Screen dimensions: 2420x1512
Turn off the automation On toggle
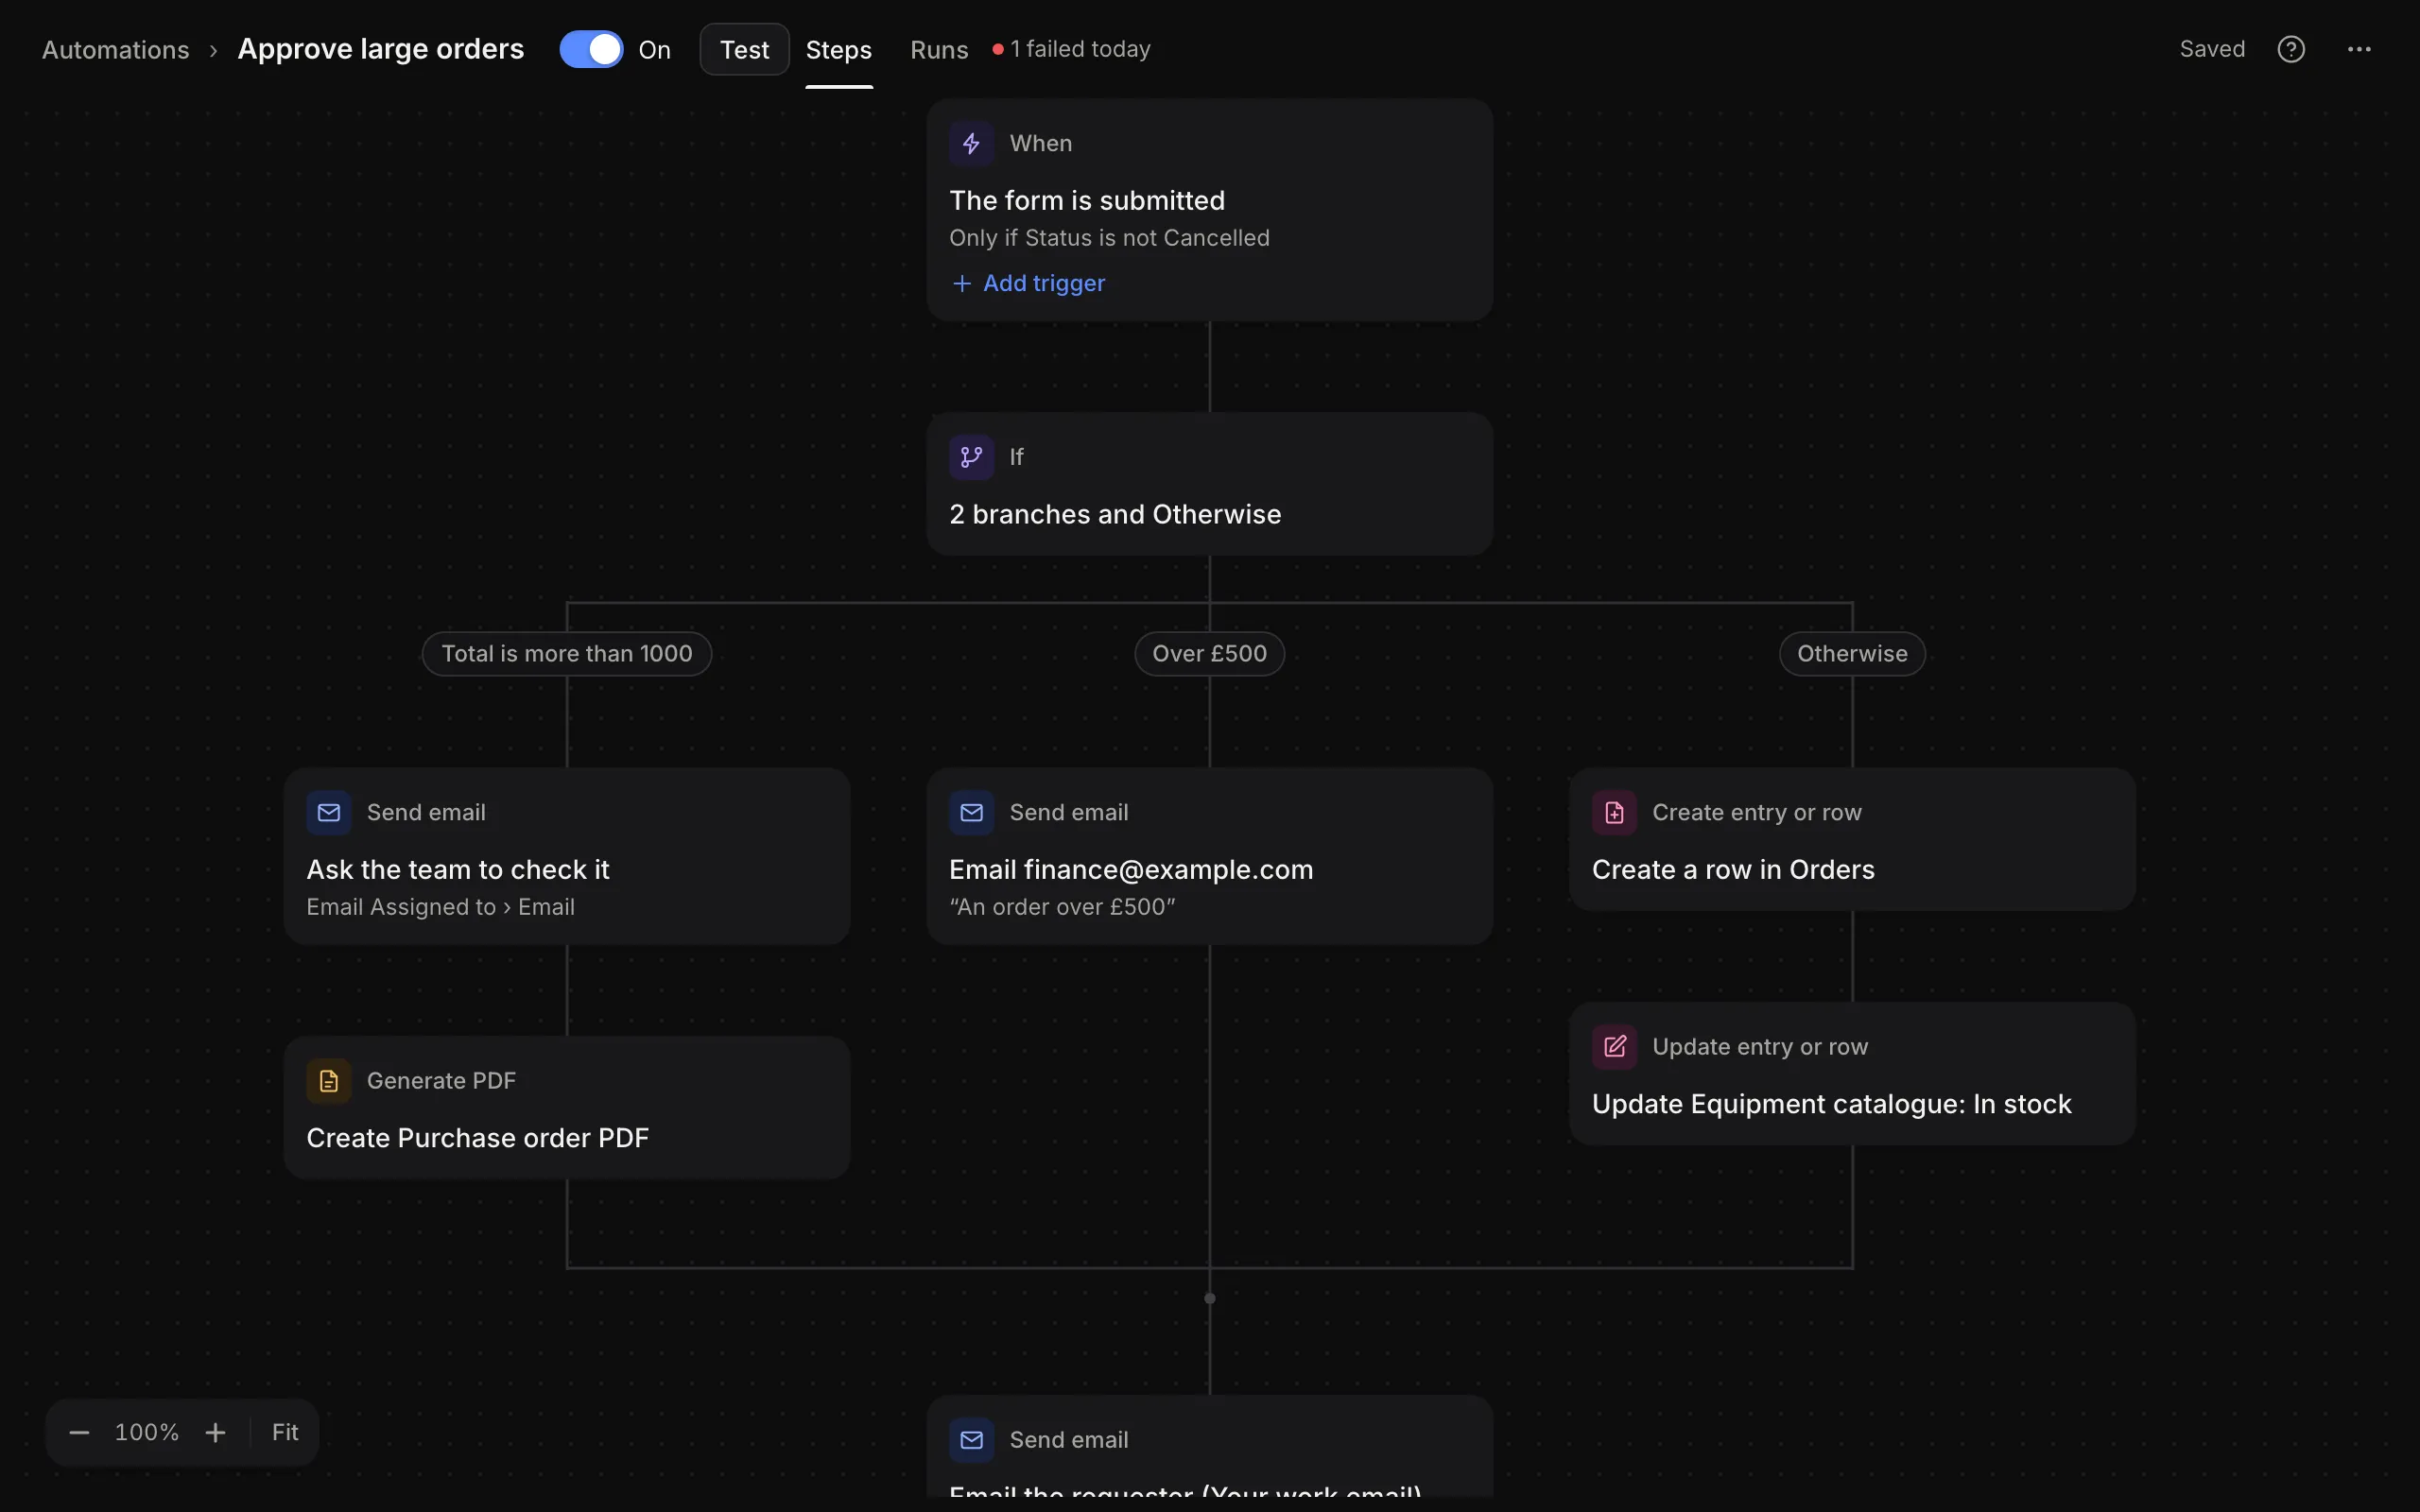tap(590, 49)
